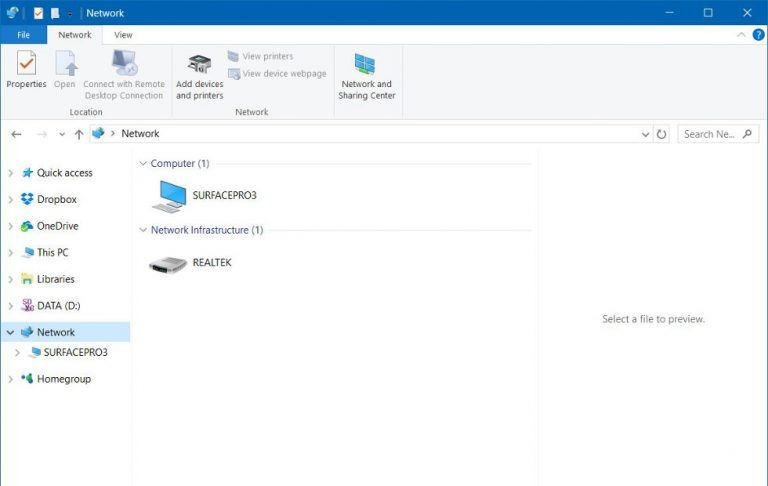The image size is (768, 486).
Task: Collapse the Network Infrastructure (1) group
Action: (x=143, y=230)
